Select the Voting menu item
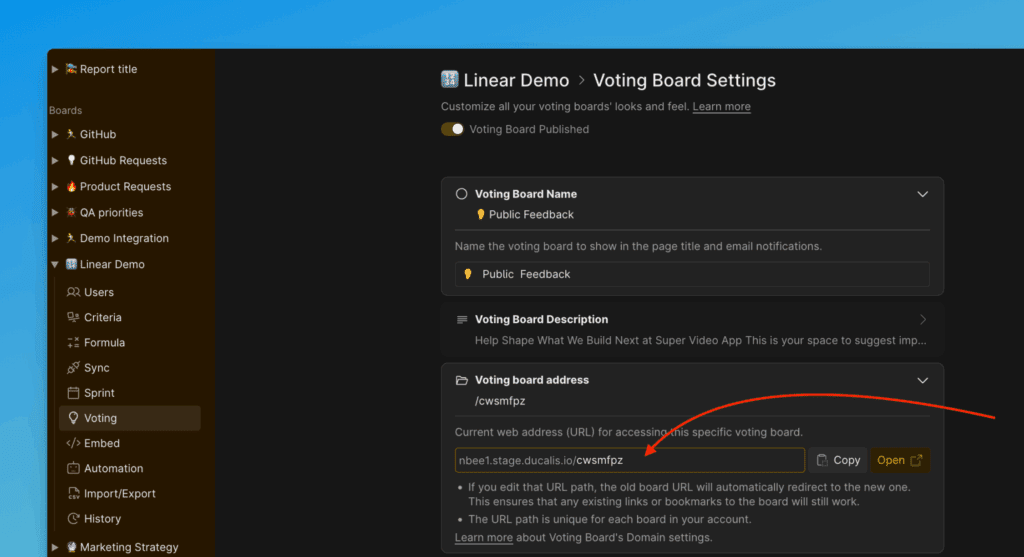The height and width of the screenshot is (557, 1024). 100,418
